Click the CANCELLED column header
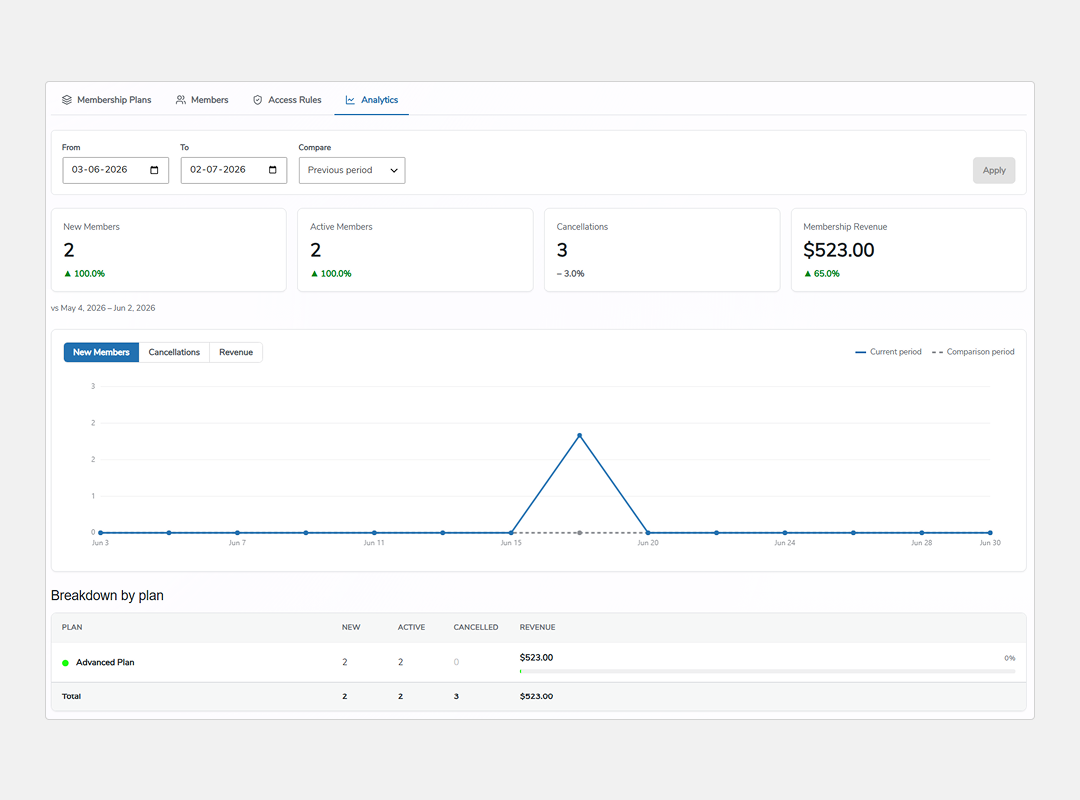 (x=476, y=628)
